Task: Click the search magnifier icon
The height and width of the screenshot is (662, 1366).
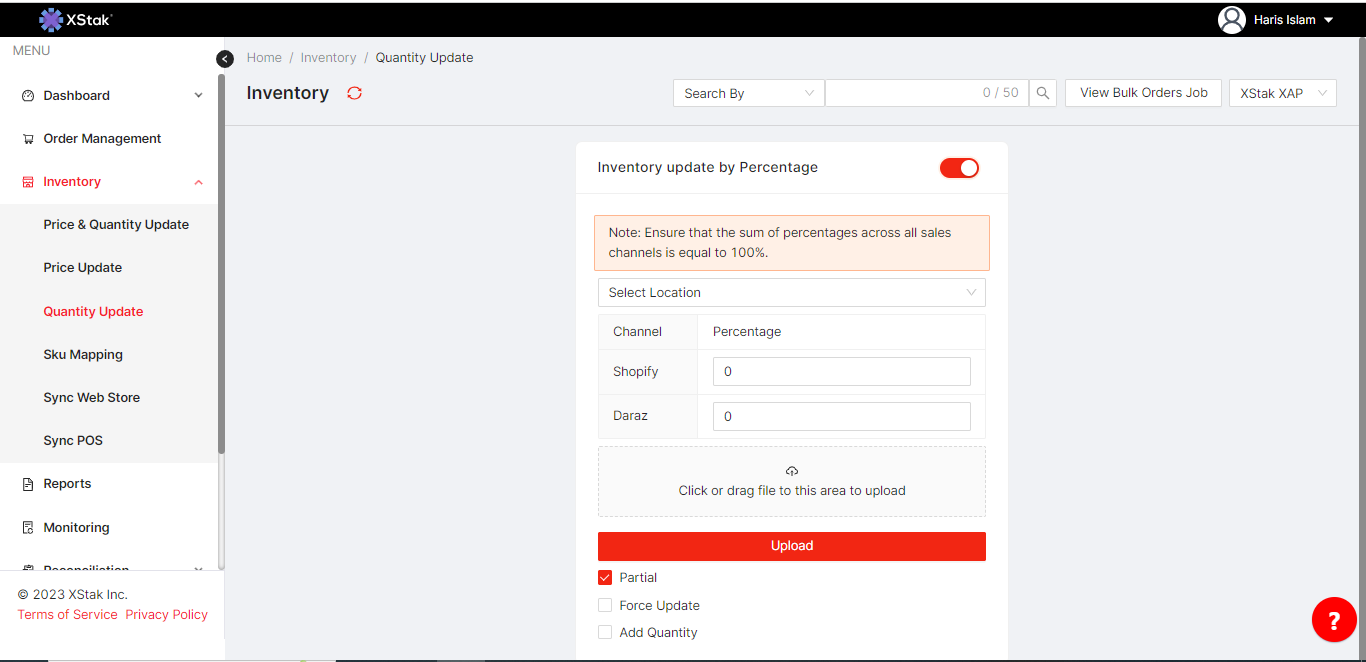Action: tap(1043, 93)
